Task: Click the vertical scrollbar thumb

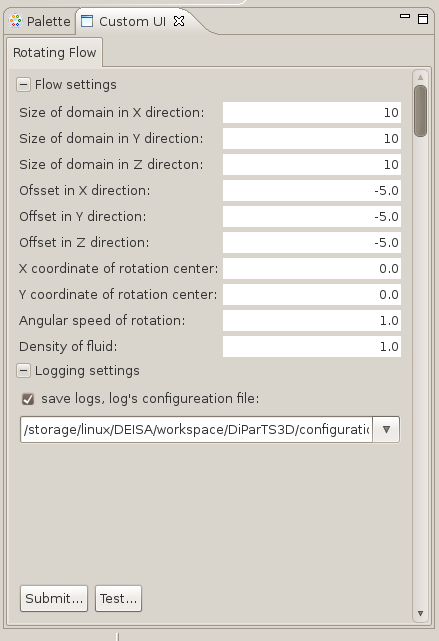Action: coord(420,111)
